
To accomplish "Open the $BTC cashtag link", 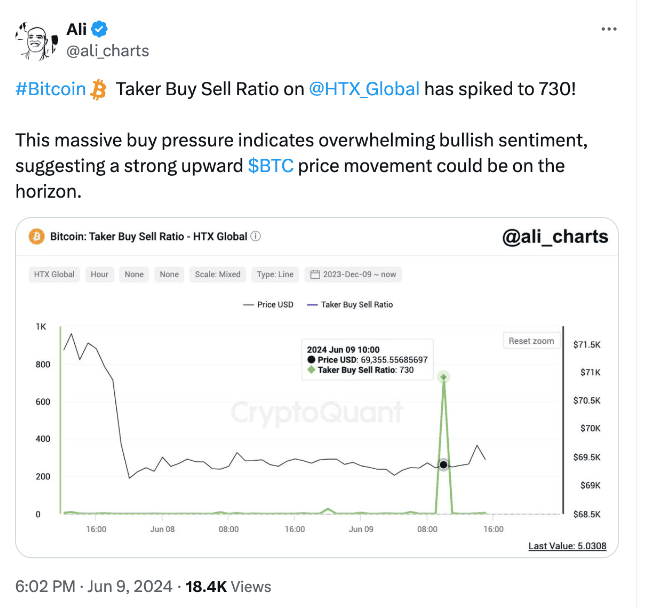I will (271, 166).
